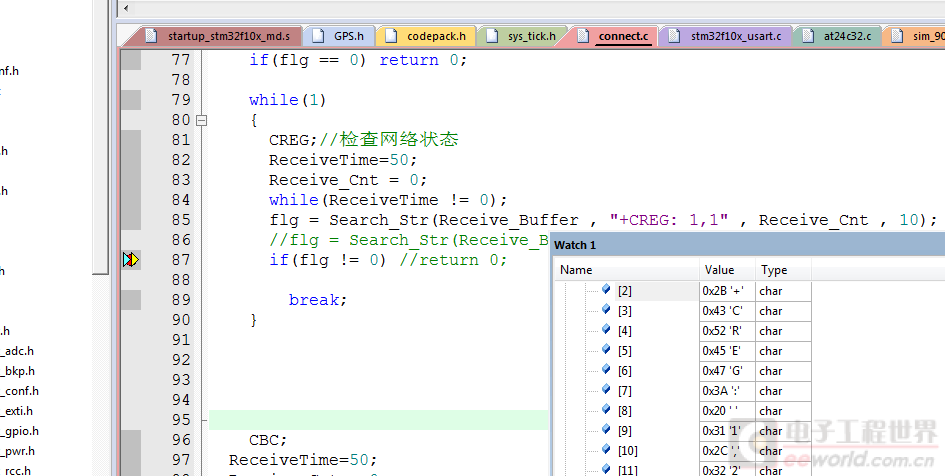Viewport: 945px width, 476px height.
Task: Select watch entry [5]
Action: [x=624, y=351]
